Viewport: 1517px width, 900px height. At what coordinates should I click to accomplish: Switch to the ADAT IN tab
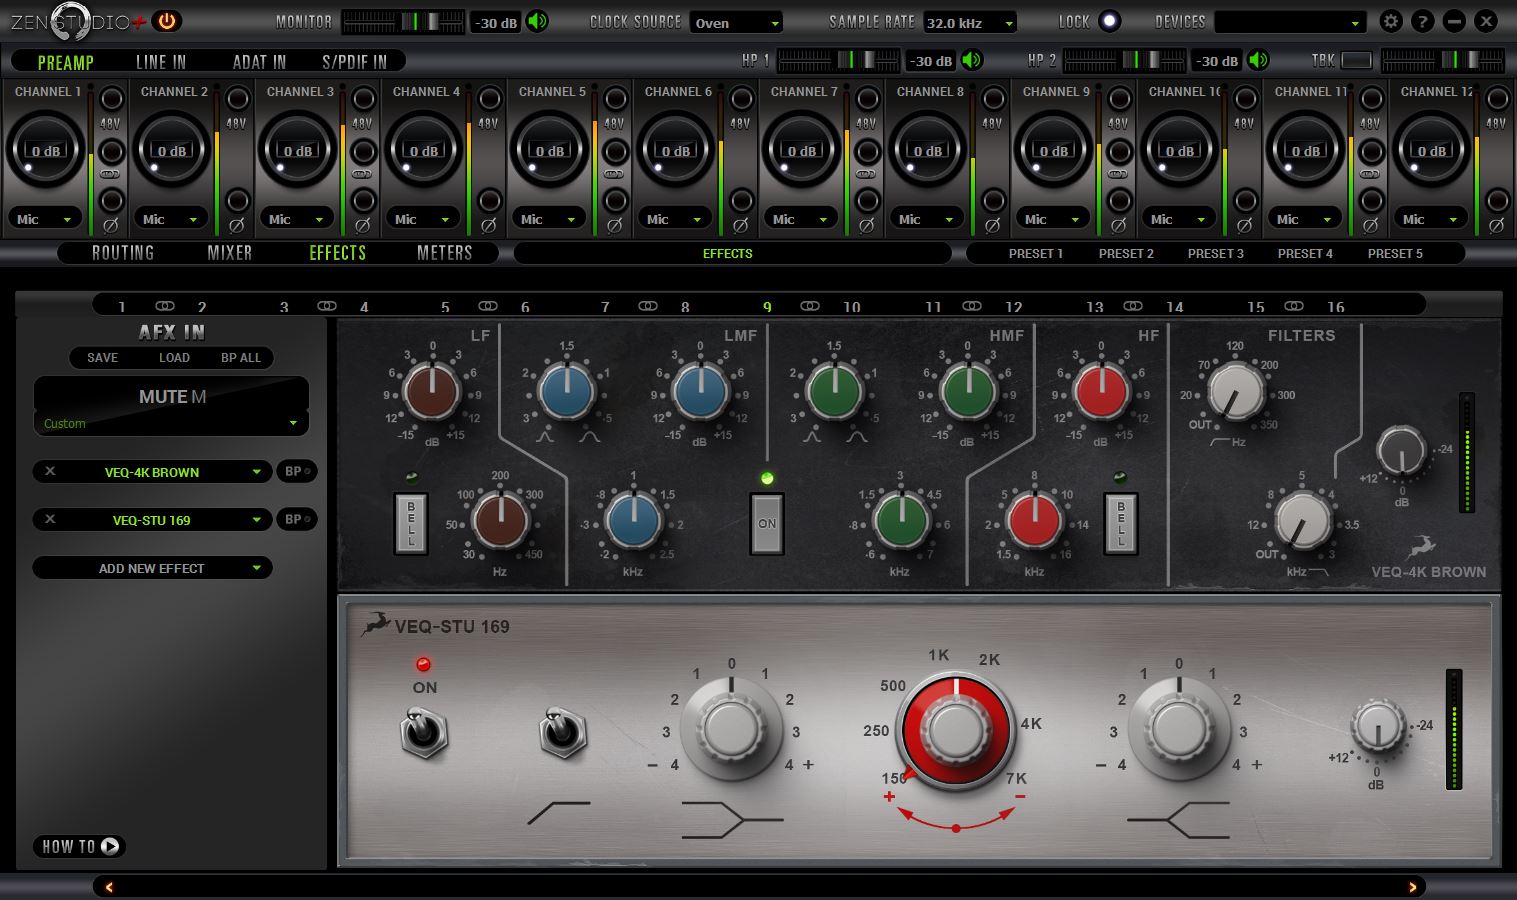pos(259,62)
